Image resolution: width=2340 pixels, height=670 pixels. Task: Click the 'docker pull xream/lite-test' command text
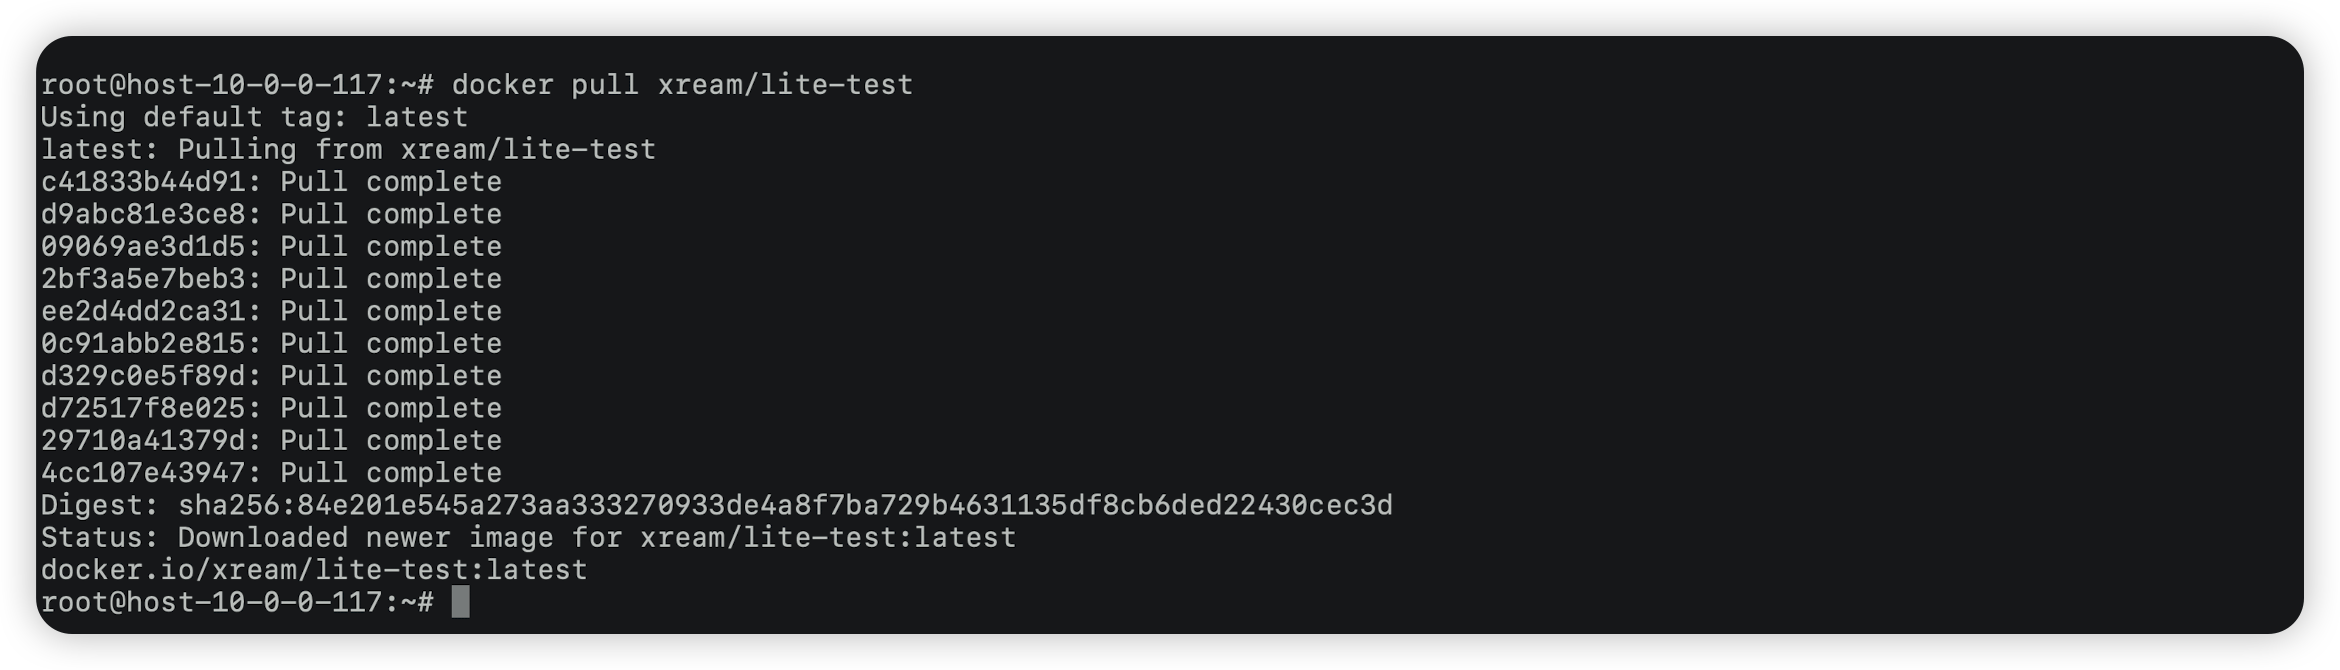pos(682,85)
